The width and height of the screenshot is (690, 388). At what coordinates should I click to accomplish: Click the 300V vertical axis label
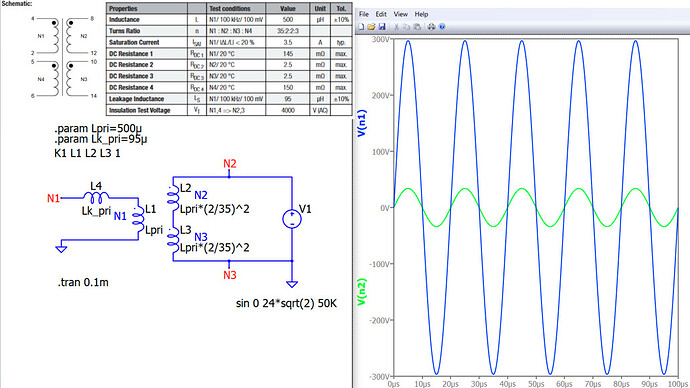(x=382, y=39)
